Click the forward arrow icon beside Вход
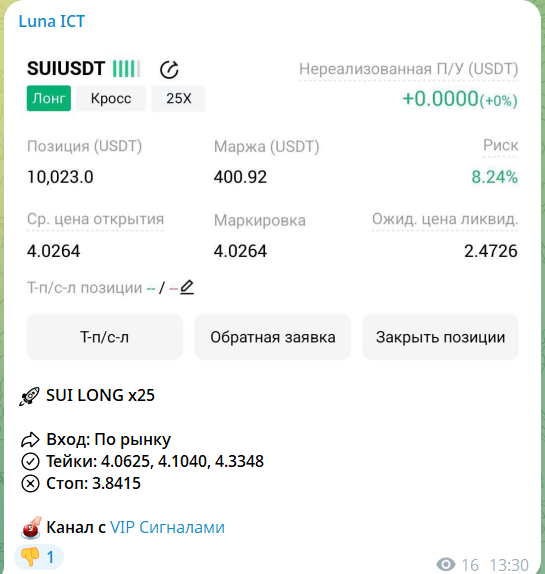545x574 pixels. (30, 440)
